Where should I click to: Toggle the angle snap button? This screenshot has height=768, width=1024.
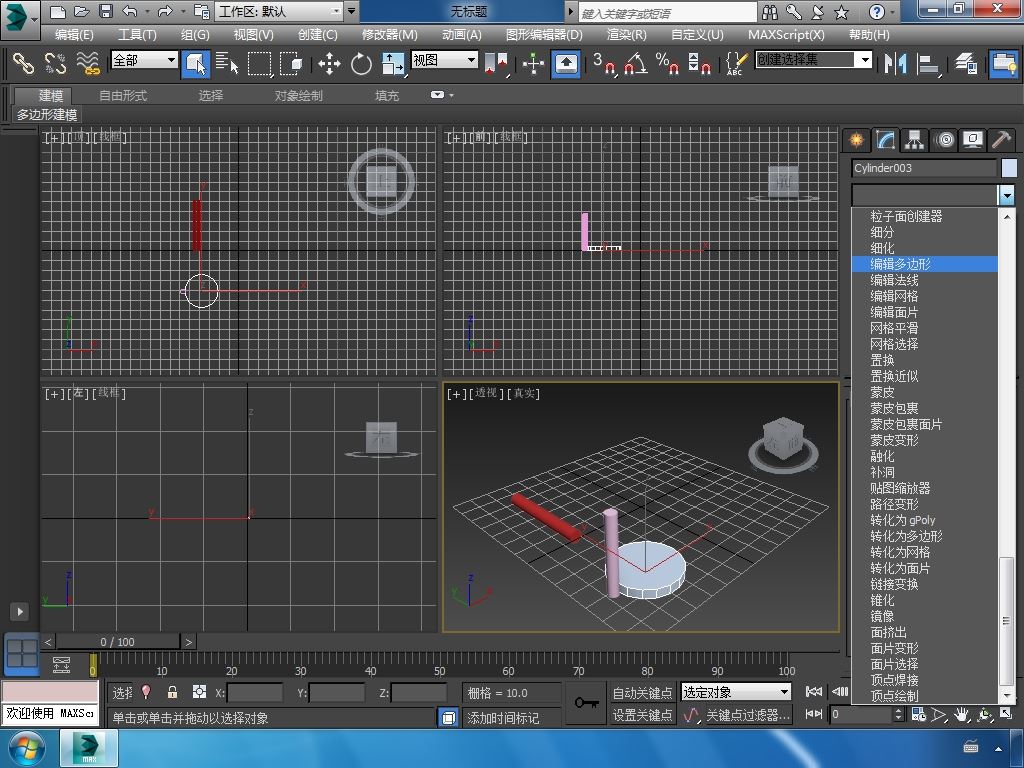click(x=635, y=64)
